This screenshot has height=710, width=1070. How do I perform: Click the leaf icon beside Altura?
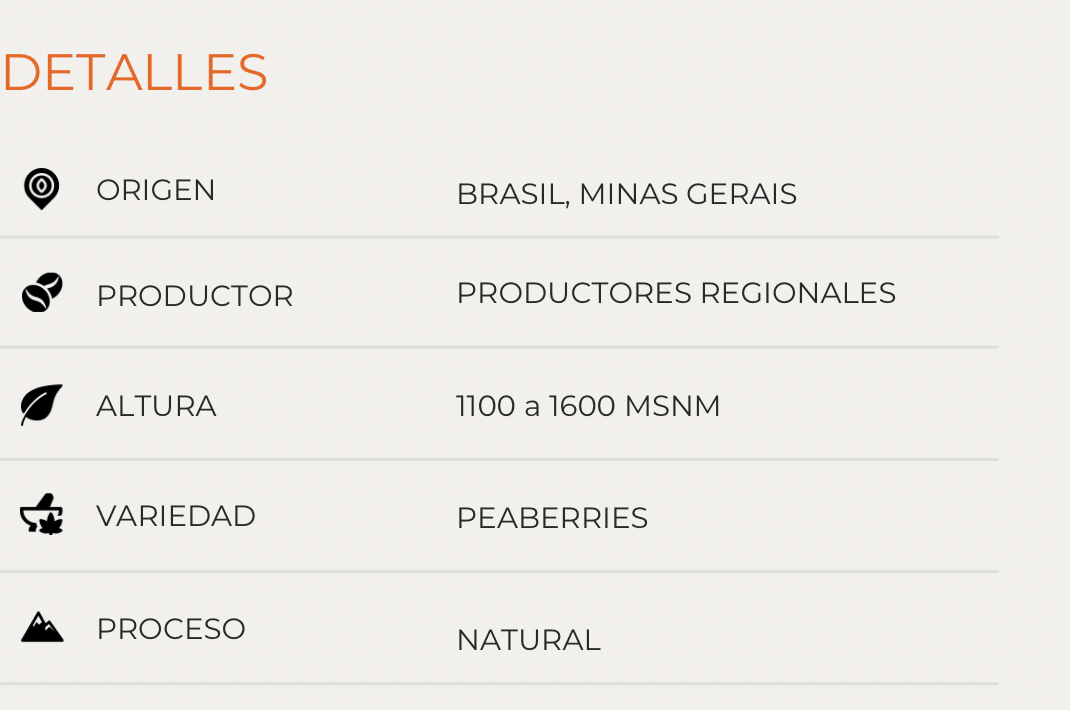[42, 405]
